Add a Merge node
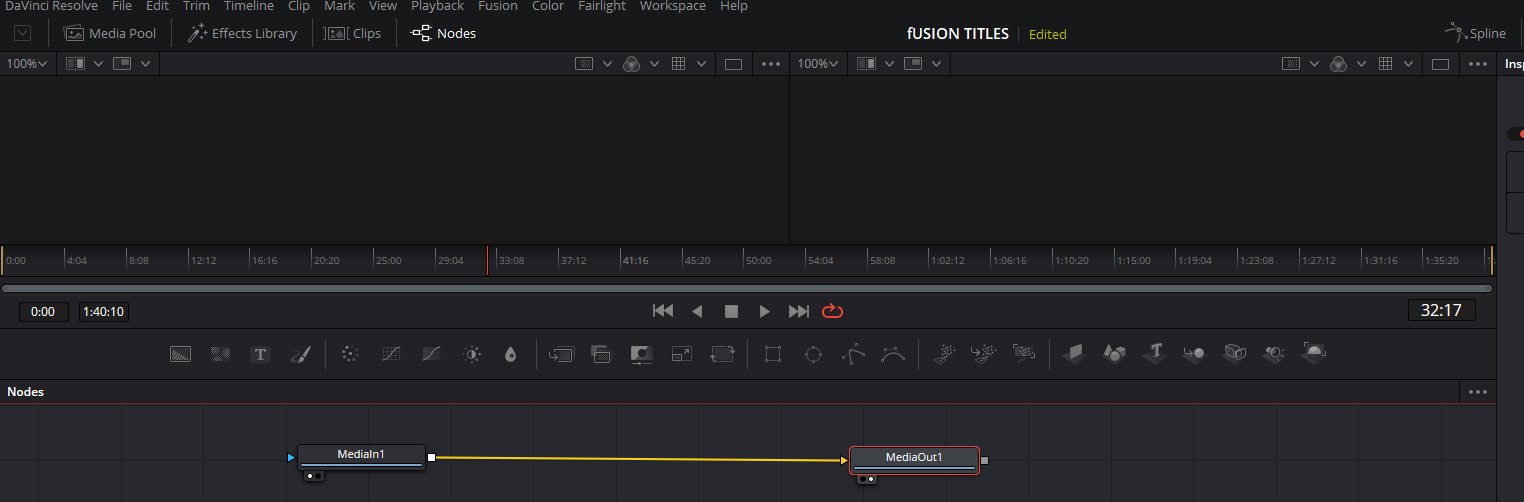 pos(561,354)
